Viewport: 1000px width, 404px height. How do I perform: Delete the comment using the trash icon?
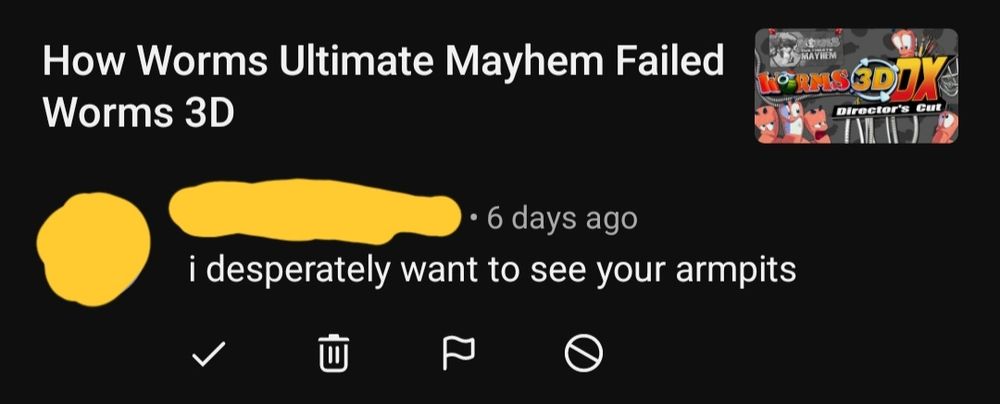click(334, 353)
